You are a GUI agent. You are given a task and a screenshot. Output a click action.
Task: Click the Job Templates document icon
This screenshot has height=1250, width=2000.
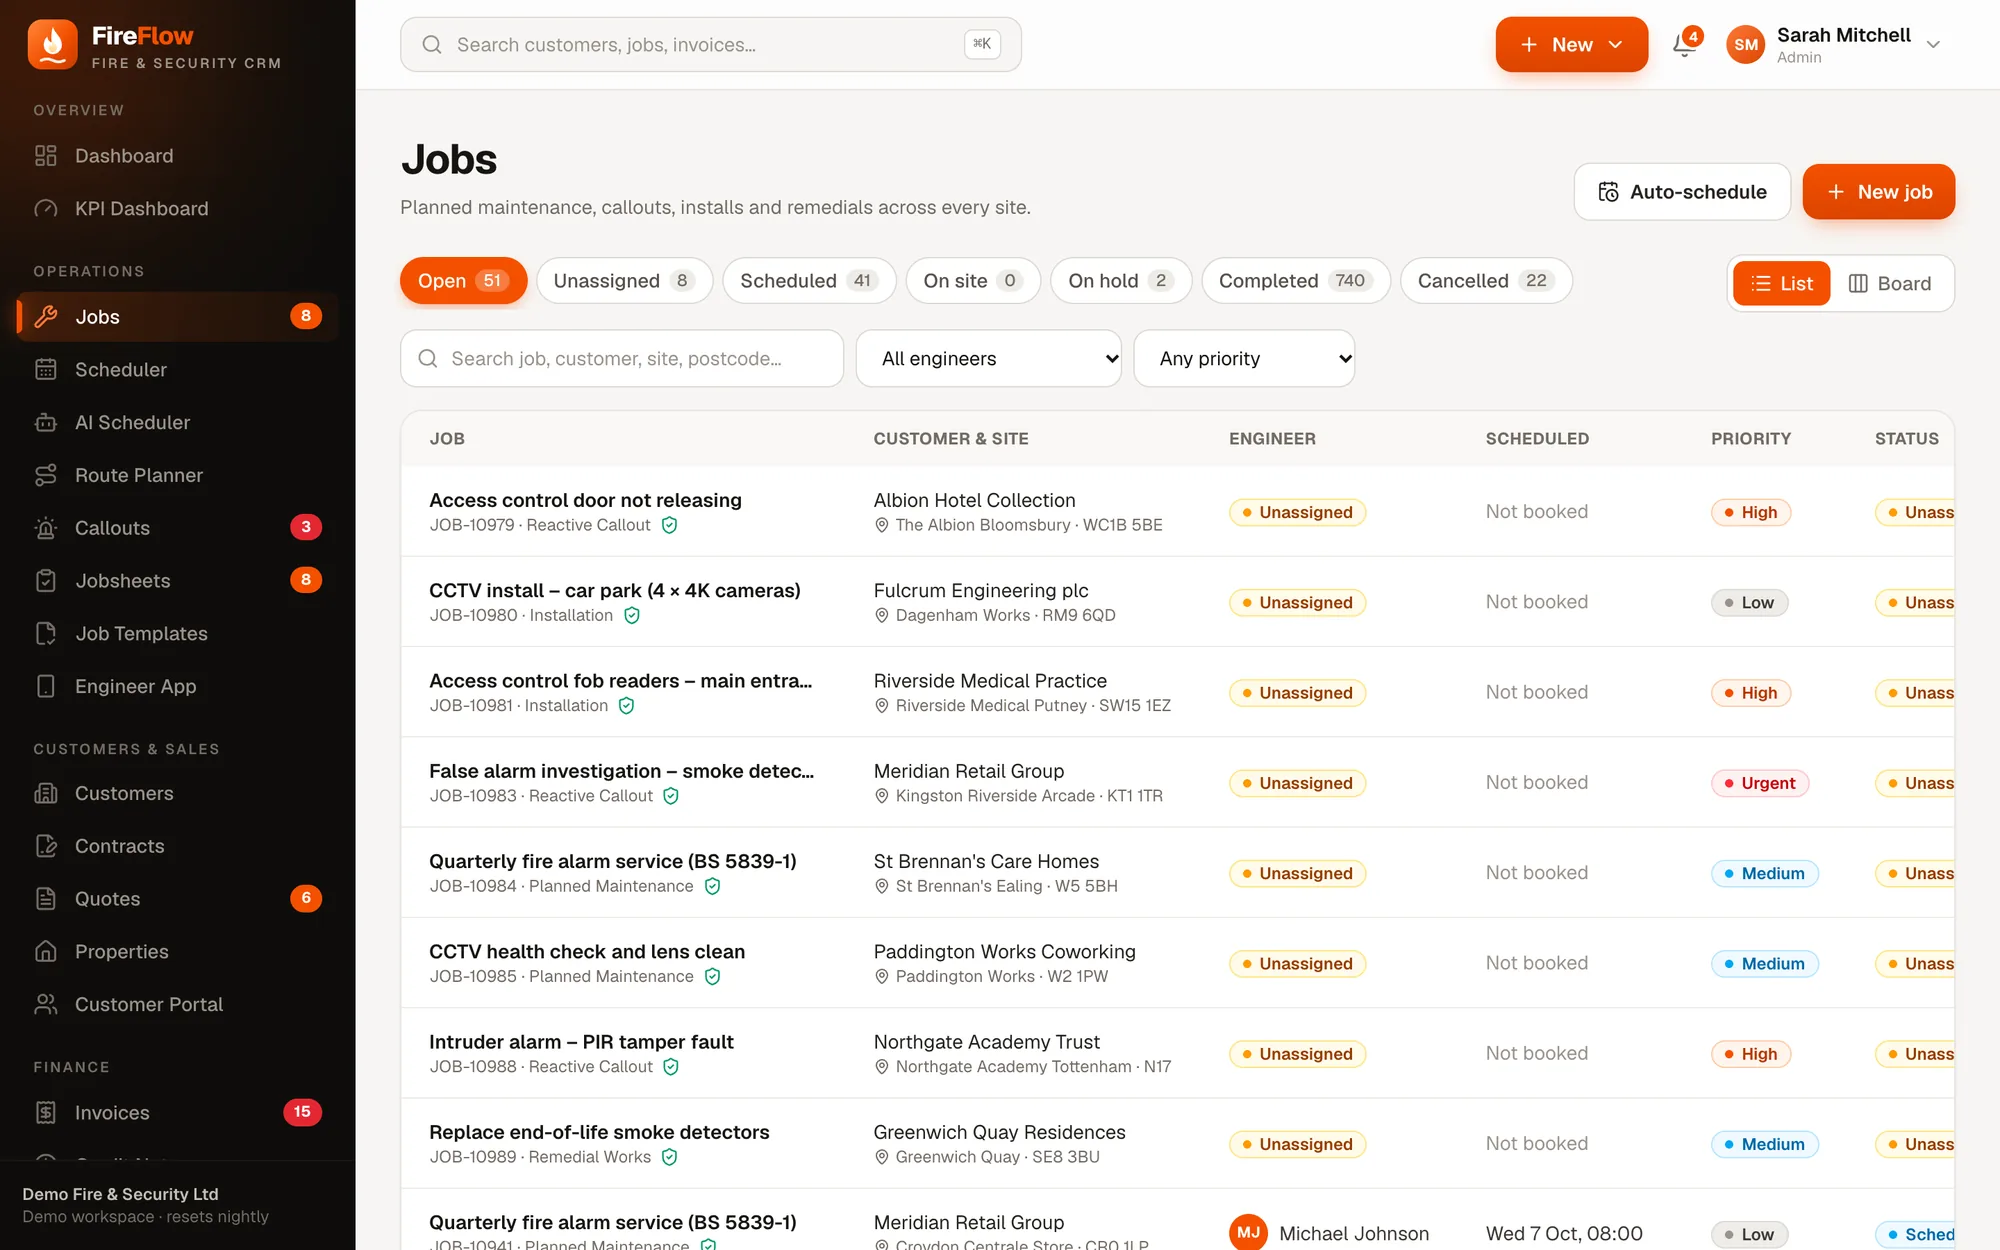(46, 634)
